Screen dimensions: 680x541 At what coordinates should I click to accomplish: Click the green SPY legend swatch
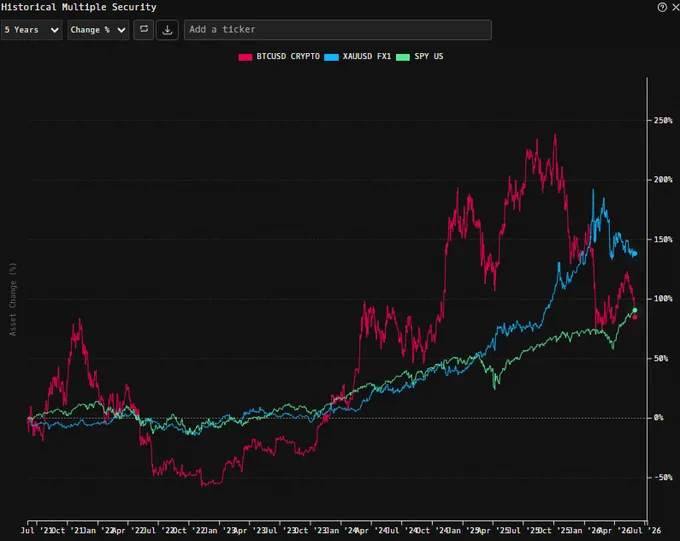coord(403,57)
